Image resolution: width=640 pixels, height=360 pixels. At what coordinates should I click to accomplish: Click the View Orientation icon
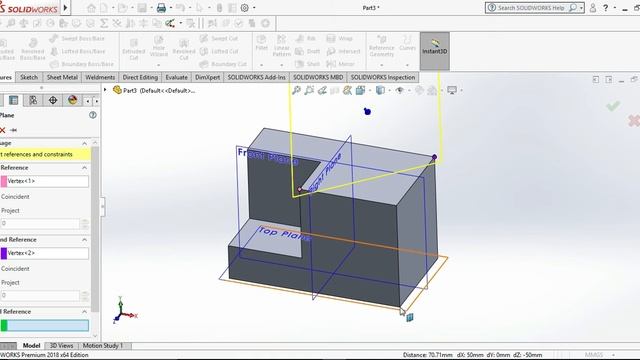[360, 90]
